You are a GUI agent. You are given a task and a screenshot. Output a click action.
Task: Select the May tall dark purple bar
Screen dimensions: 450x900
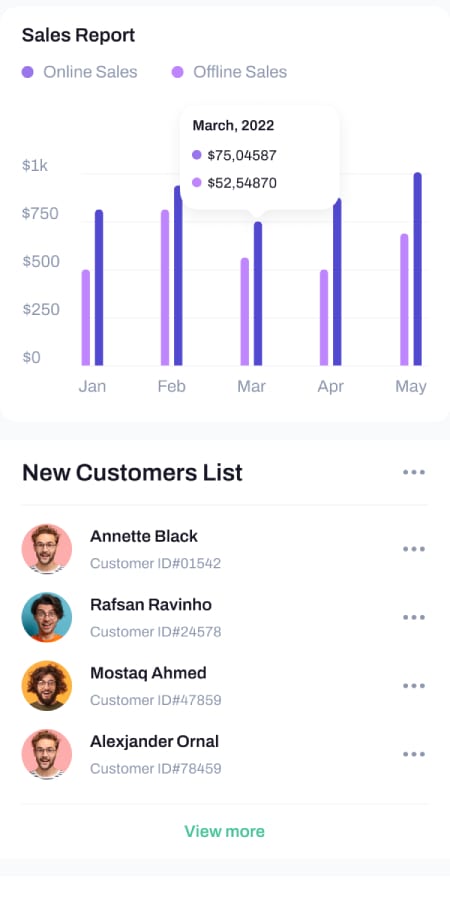pos(417,269)
